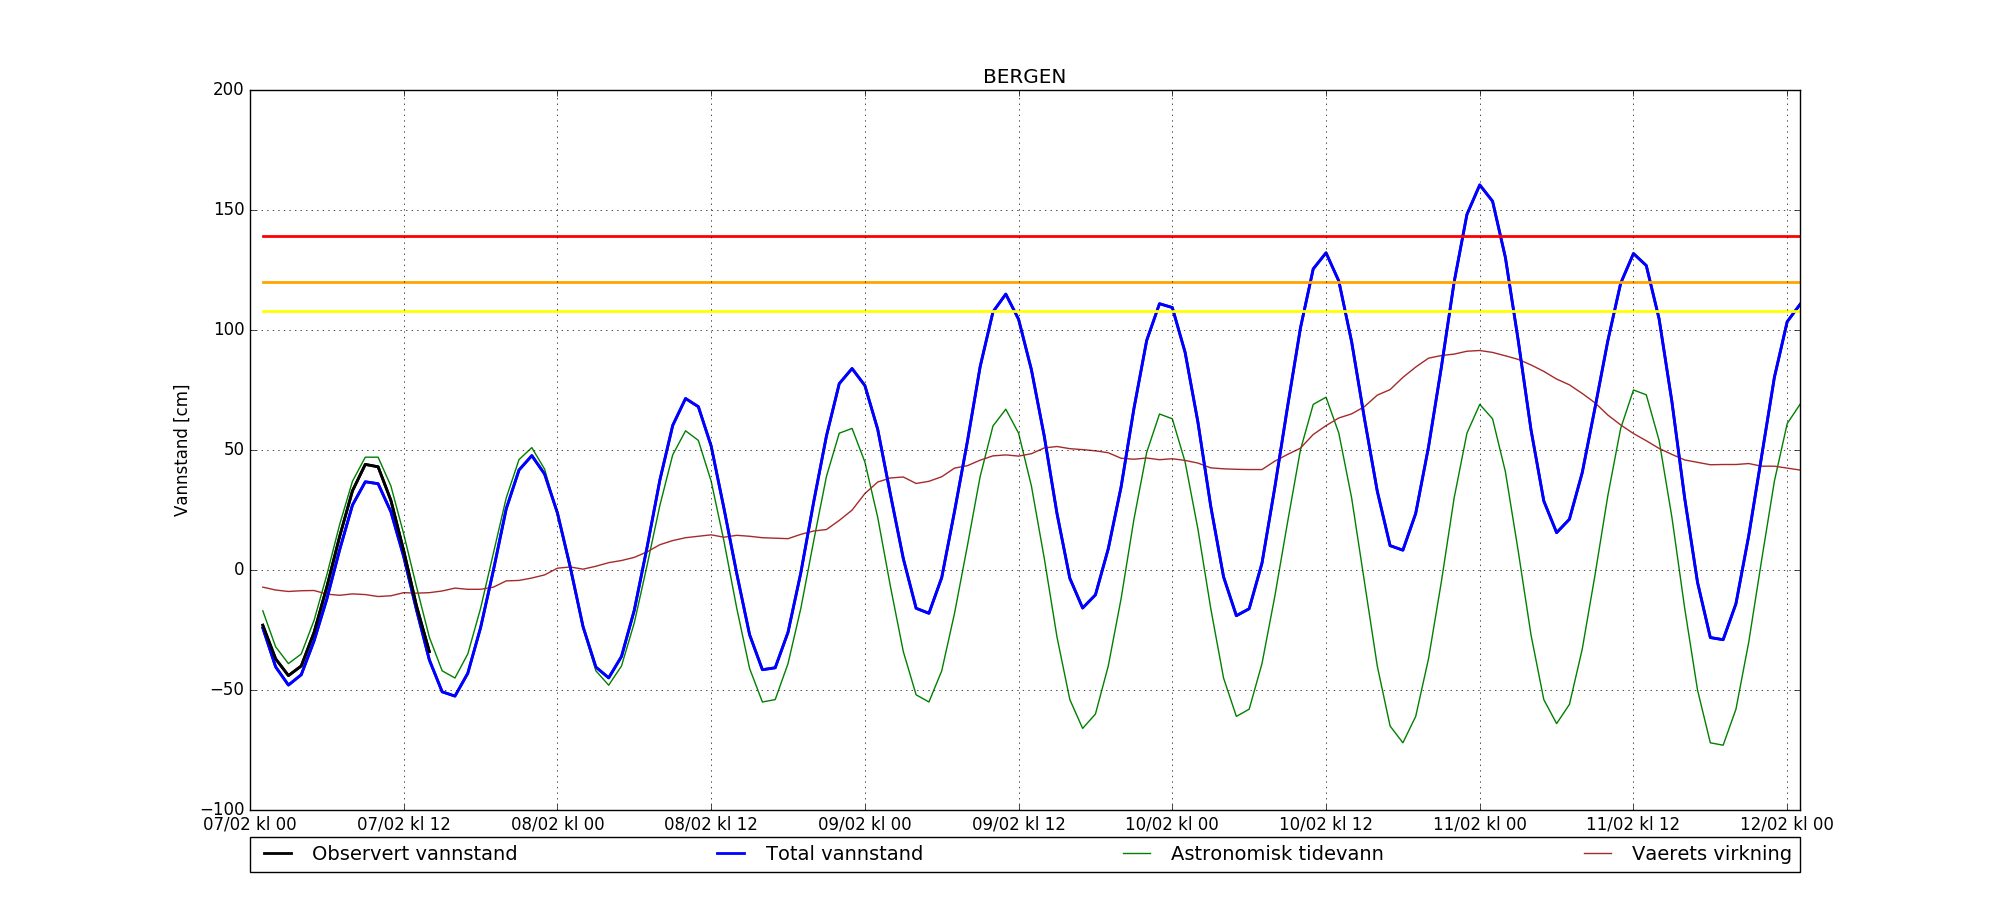Click the 10/02 kl 00 x-axis label
The image size is (2000, 900).
click(1172, 825)
